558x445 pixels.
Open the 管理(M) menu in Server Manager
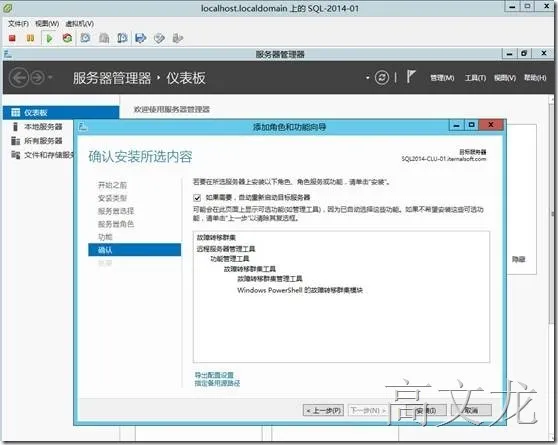click(x=442, y=78)
